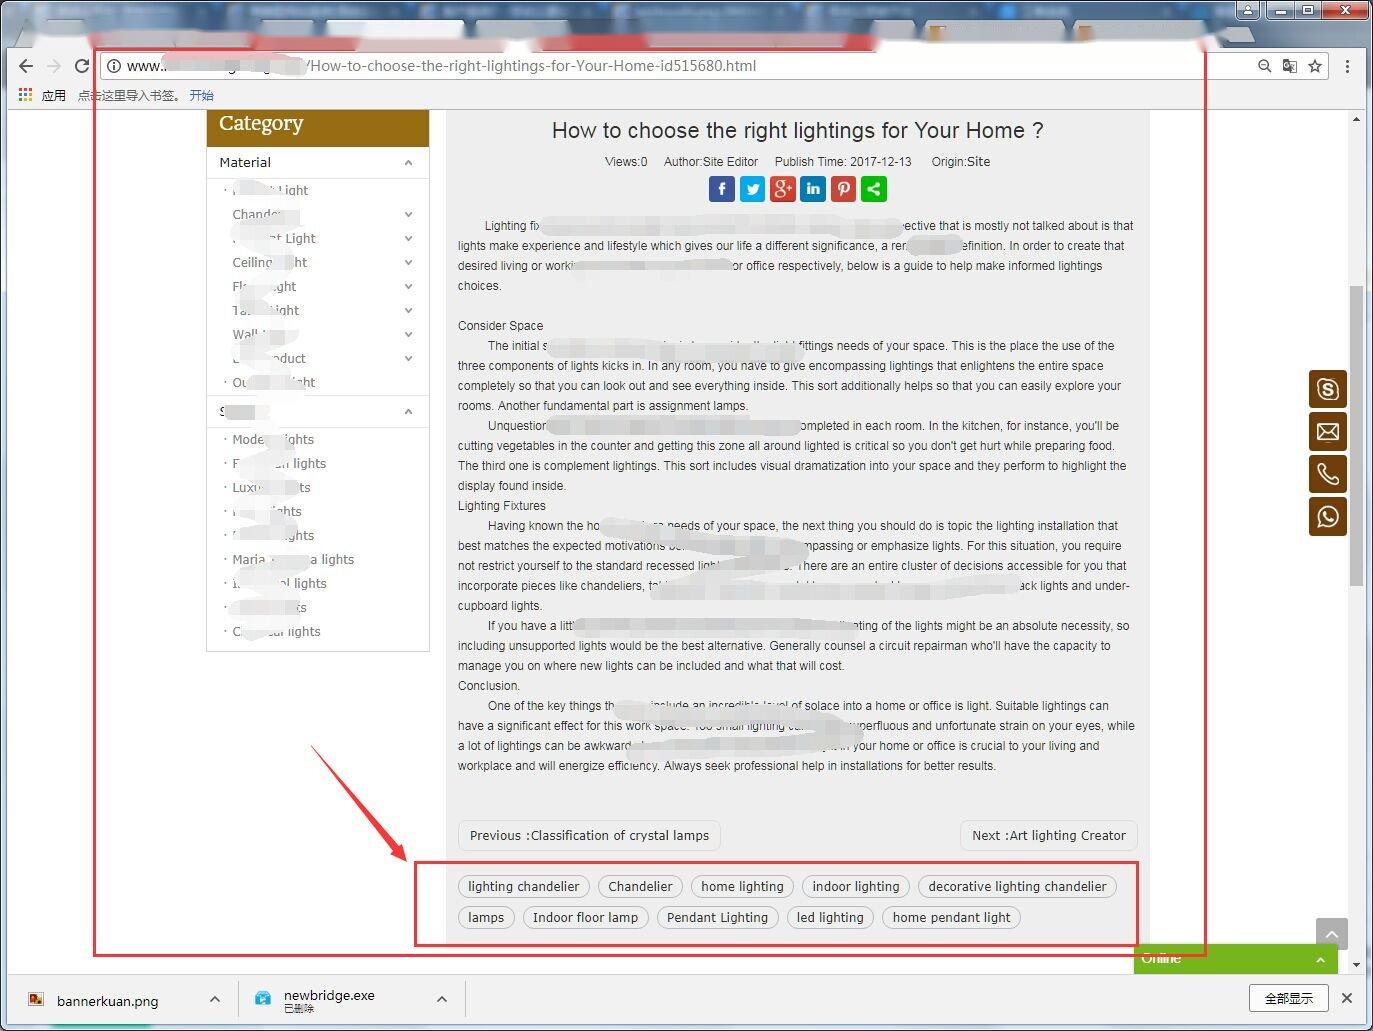This screenshot has width=1373, height=1031.
Task: Open WhatsApp contact side icon
Action: click(x=1327, y=517)
